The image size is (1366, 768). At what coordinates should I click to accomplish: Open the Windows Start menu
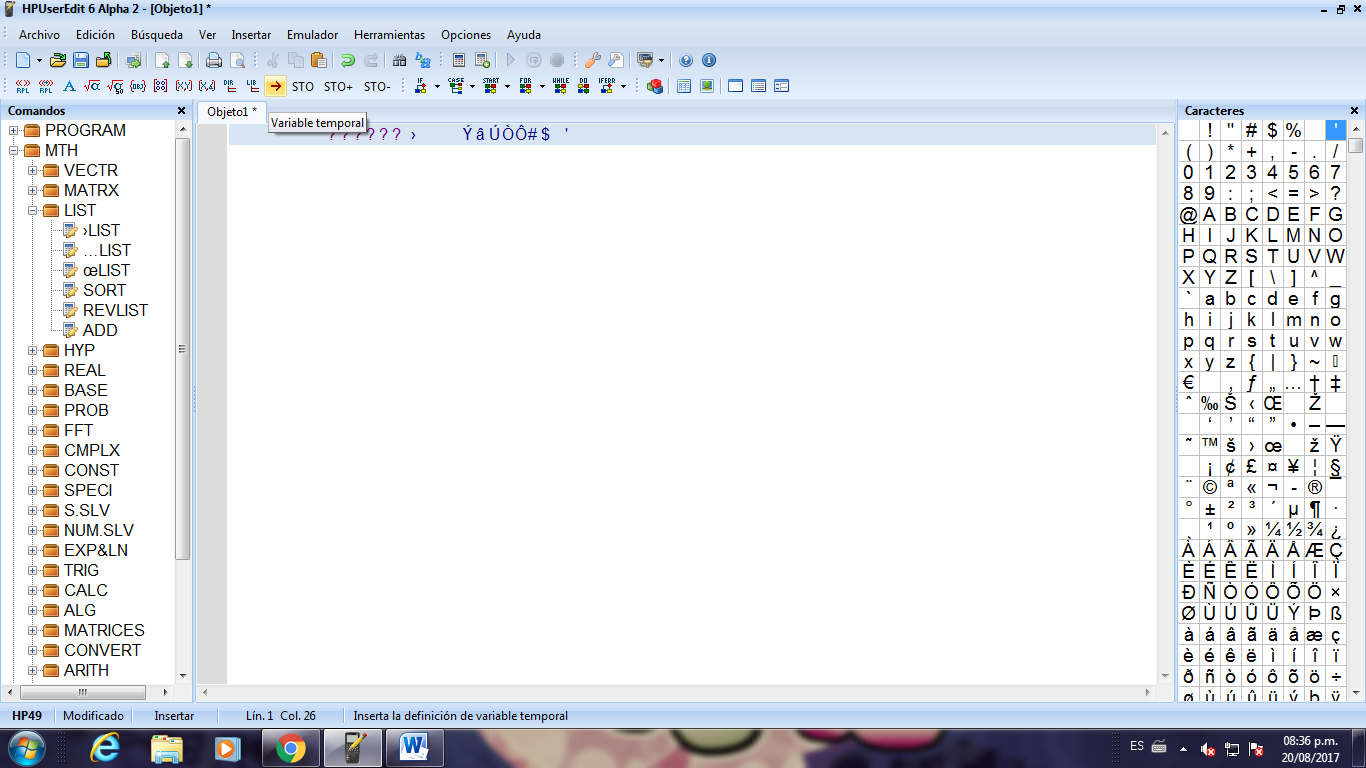(27, 747)
